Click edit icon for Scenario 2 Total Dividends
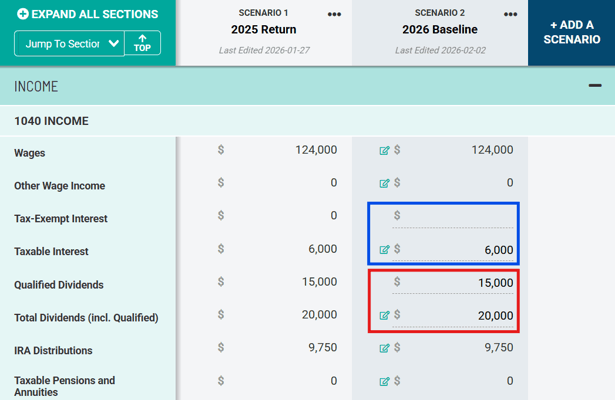Viewport: 615px width, 400px height. tap(384, 316)
